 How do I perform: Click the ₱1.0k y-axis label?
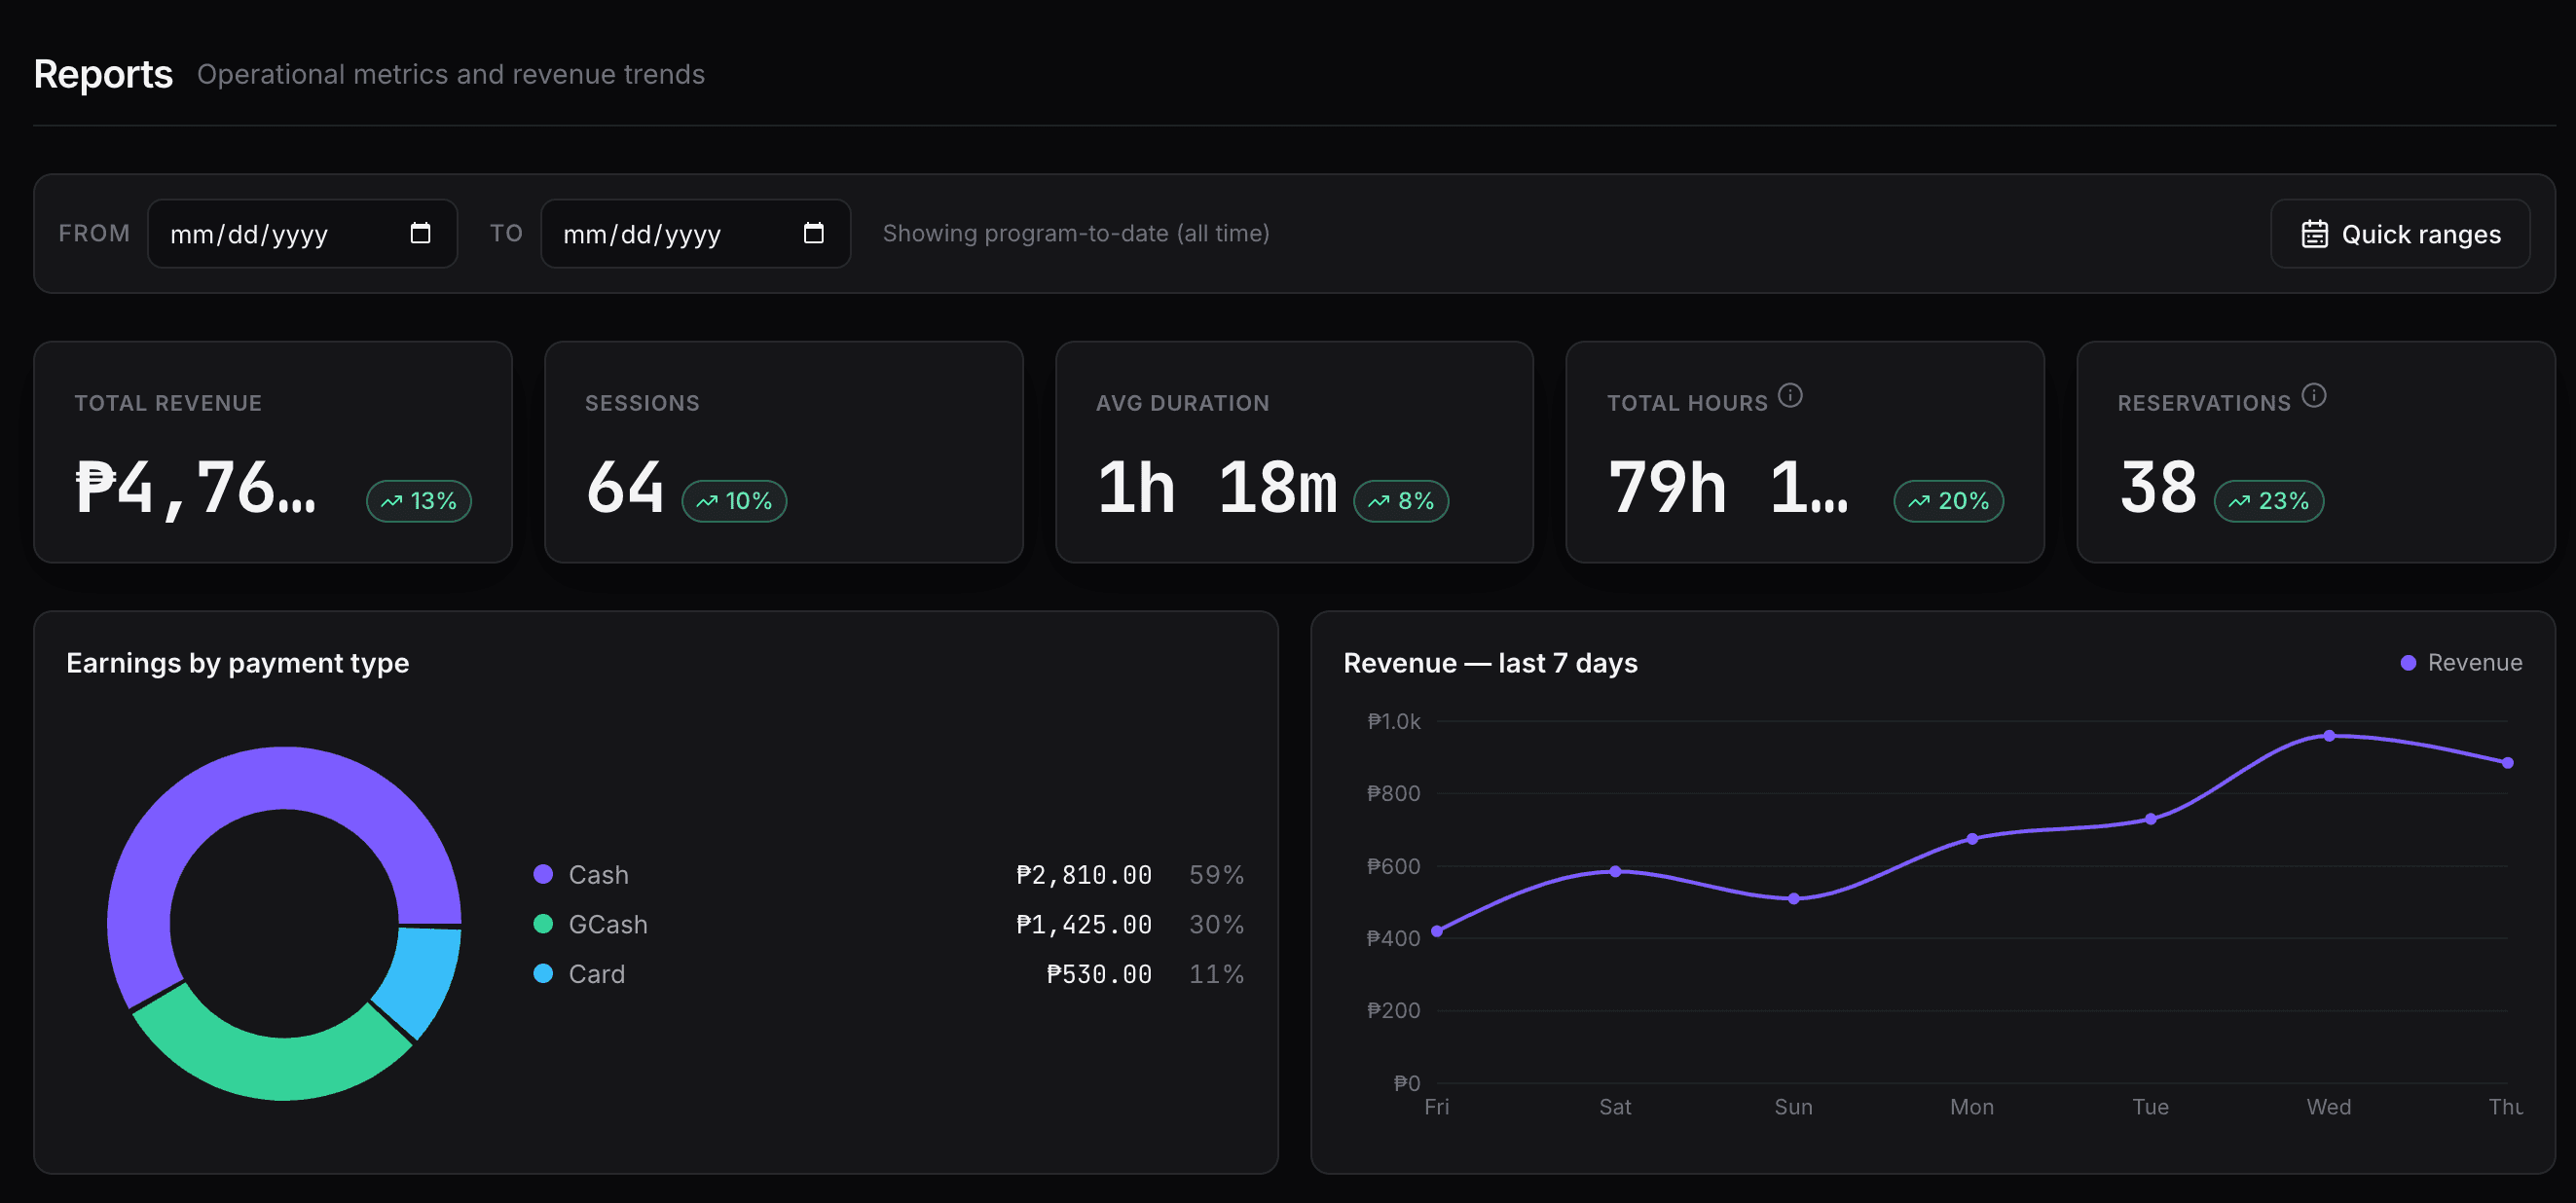[1394, 721]
